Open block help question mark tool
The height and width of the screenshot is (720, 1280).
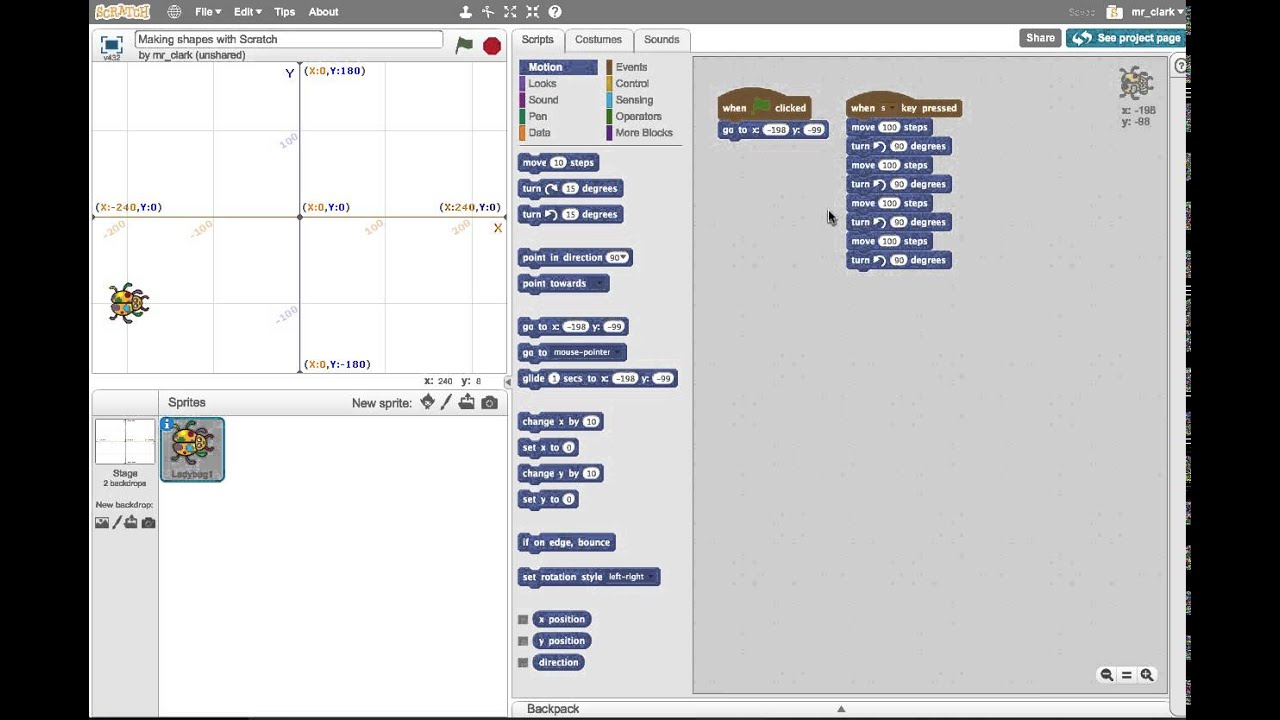click(555, 12)
